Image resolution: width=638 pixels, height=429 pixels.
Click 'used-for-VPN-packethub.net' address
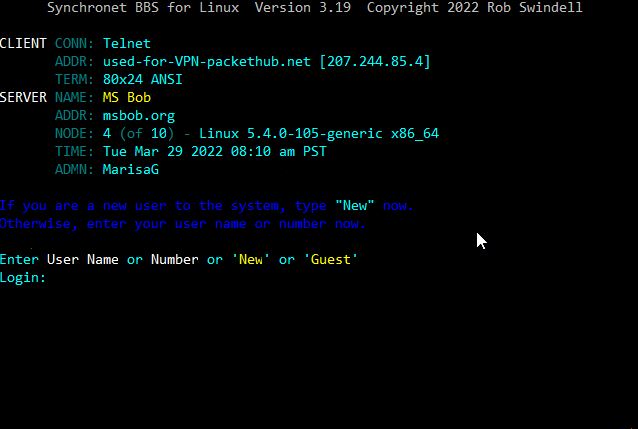coord(207,61)
